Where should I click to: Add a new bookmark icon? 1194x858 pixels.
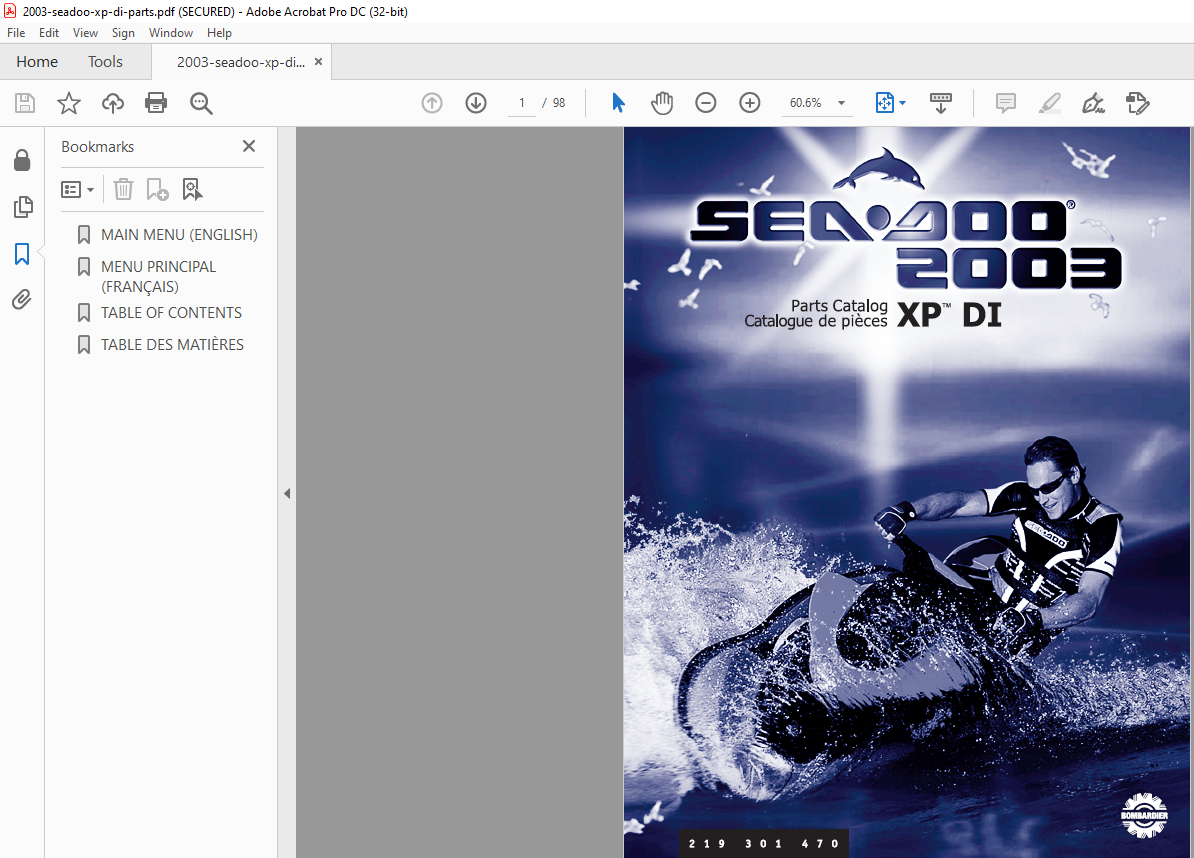[157, 189]
